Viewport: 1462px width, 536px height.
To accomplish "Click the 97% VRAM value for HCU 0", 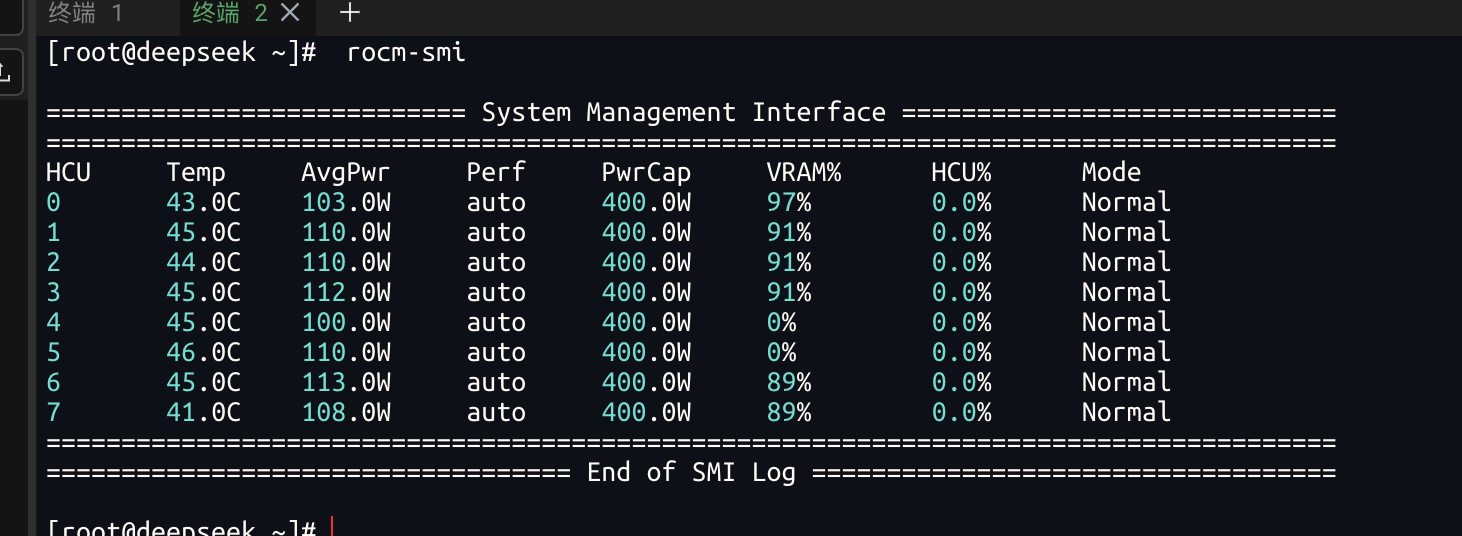I will tap(789, 202).
